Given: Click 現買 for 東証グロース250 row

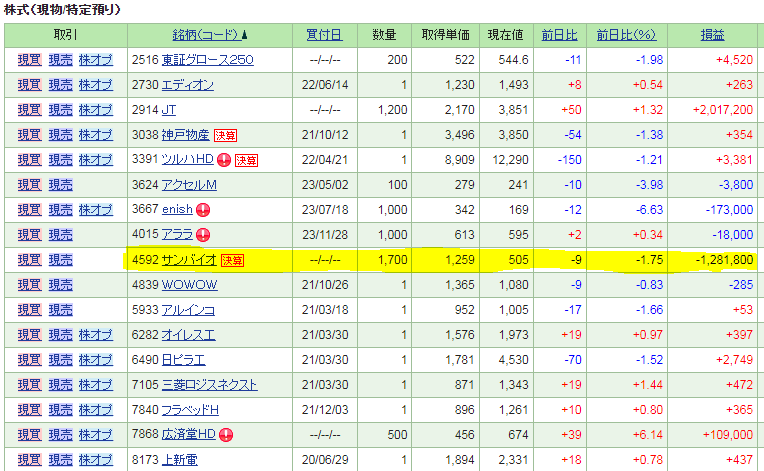Looking at the screenshot, I should pyautogui.click(x=29, y=60).
